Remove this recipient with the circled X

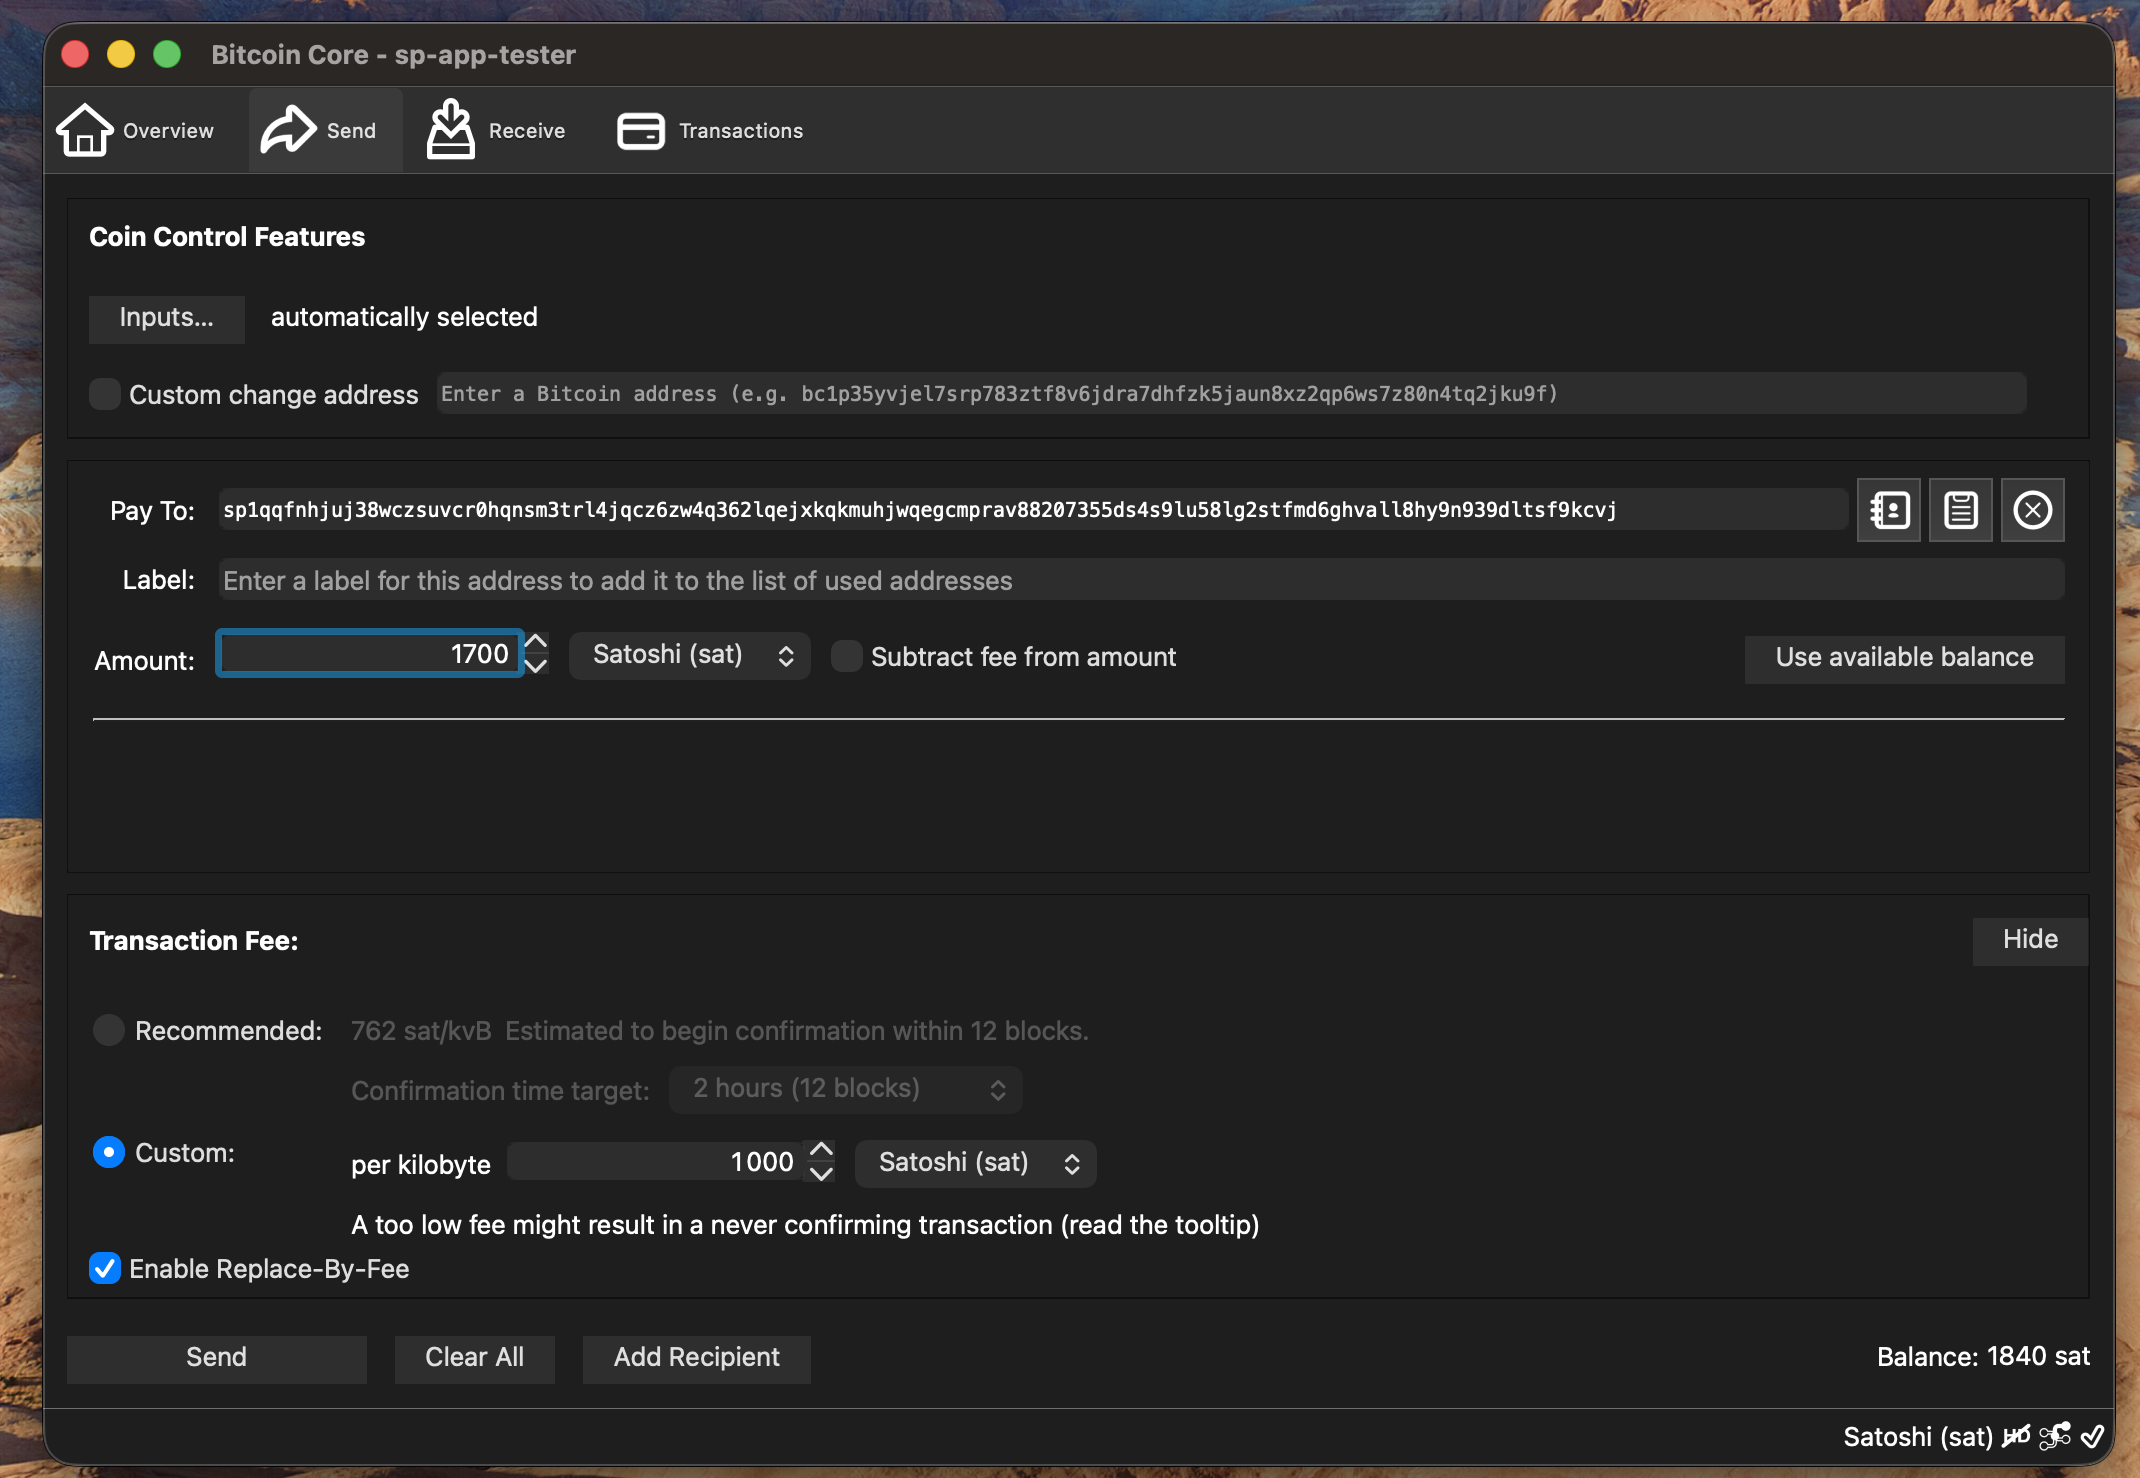point(2032,510)
